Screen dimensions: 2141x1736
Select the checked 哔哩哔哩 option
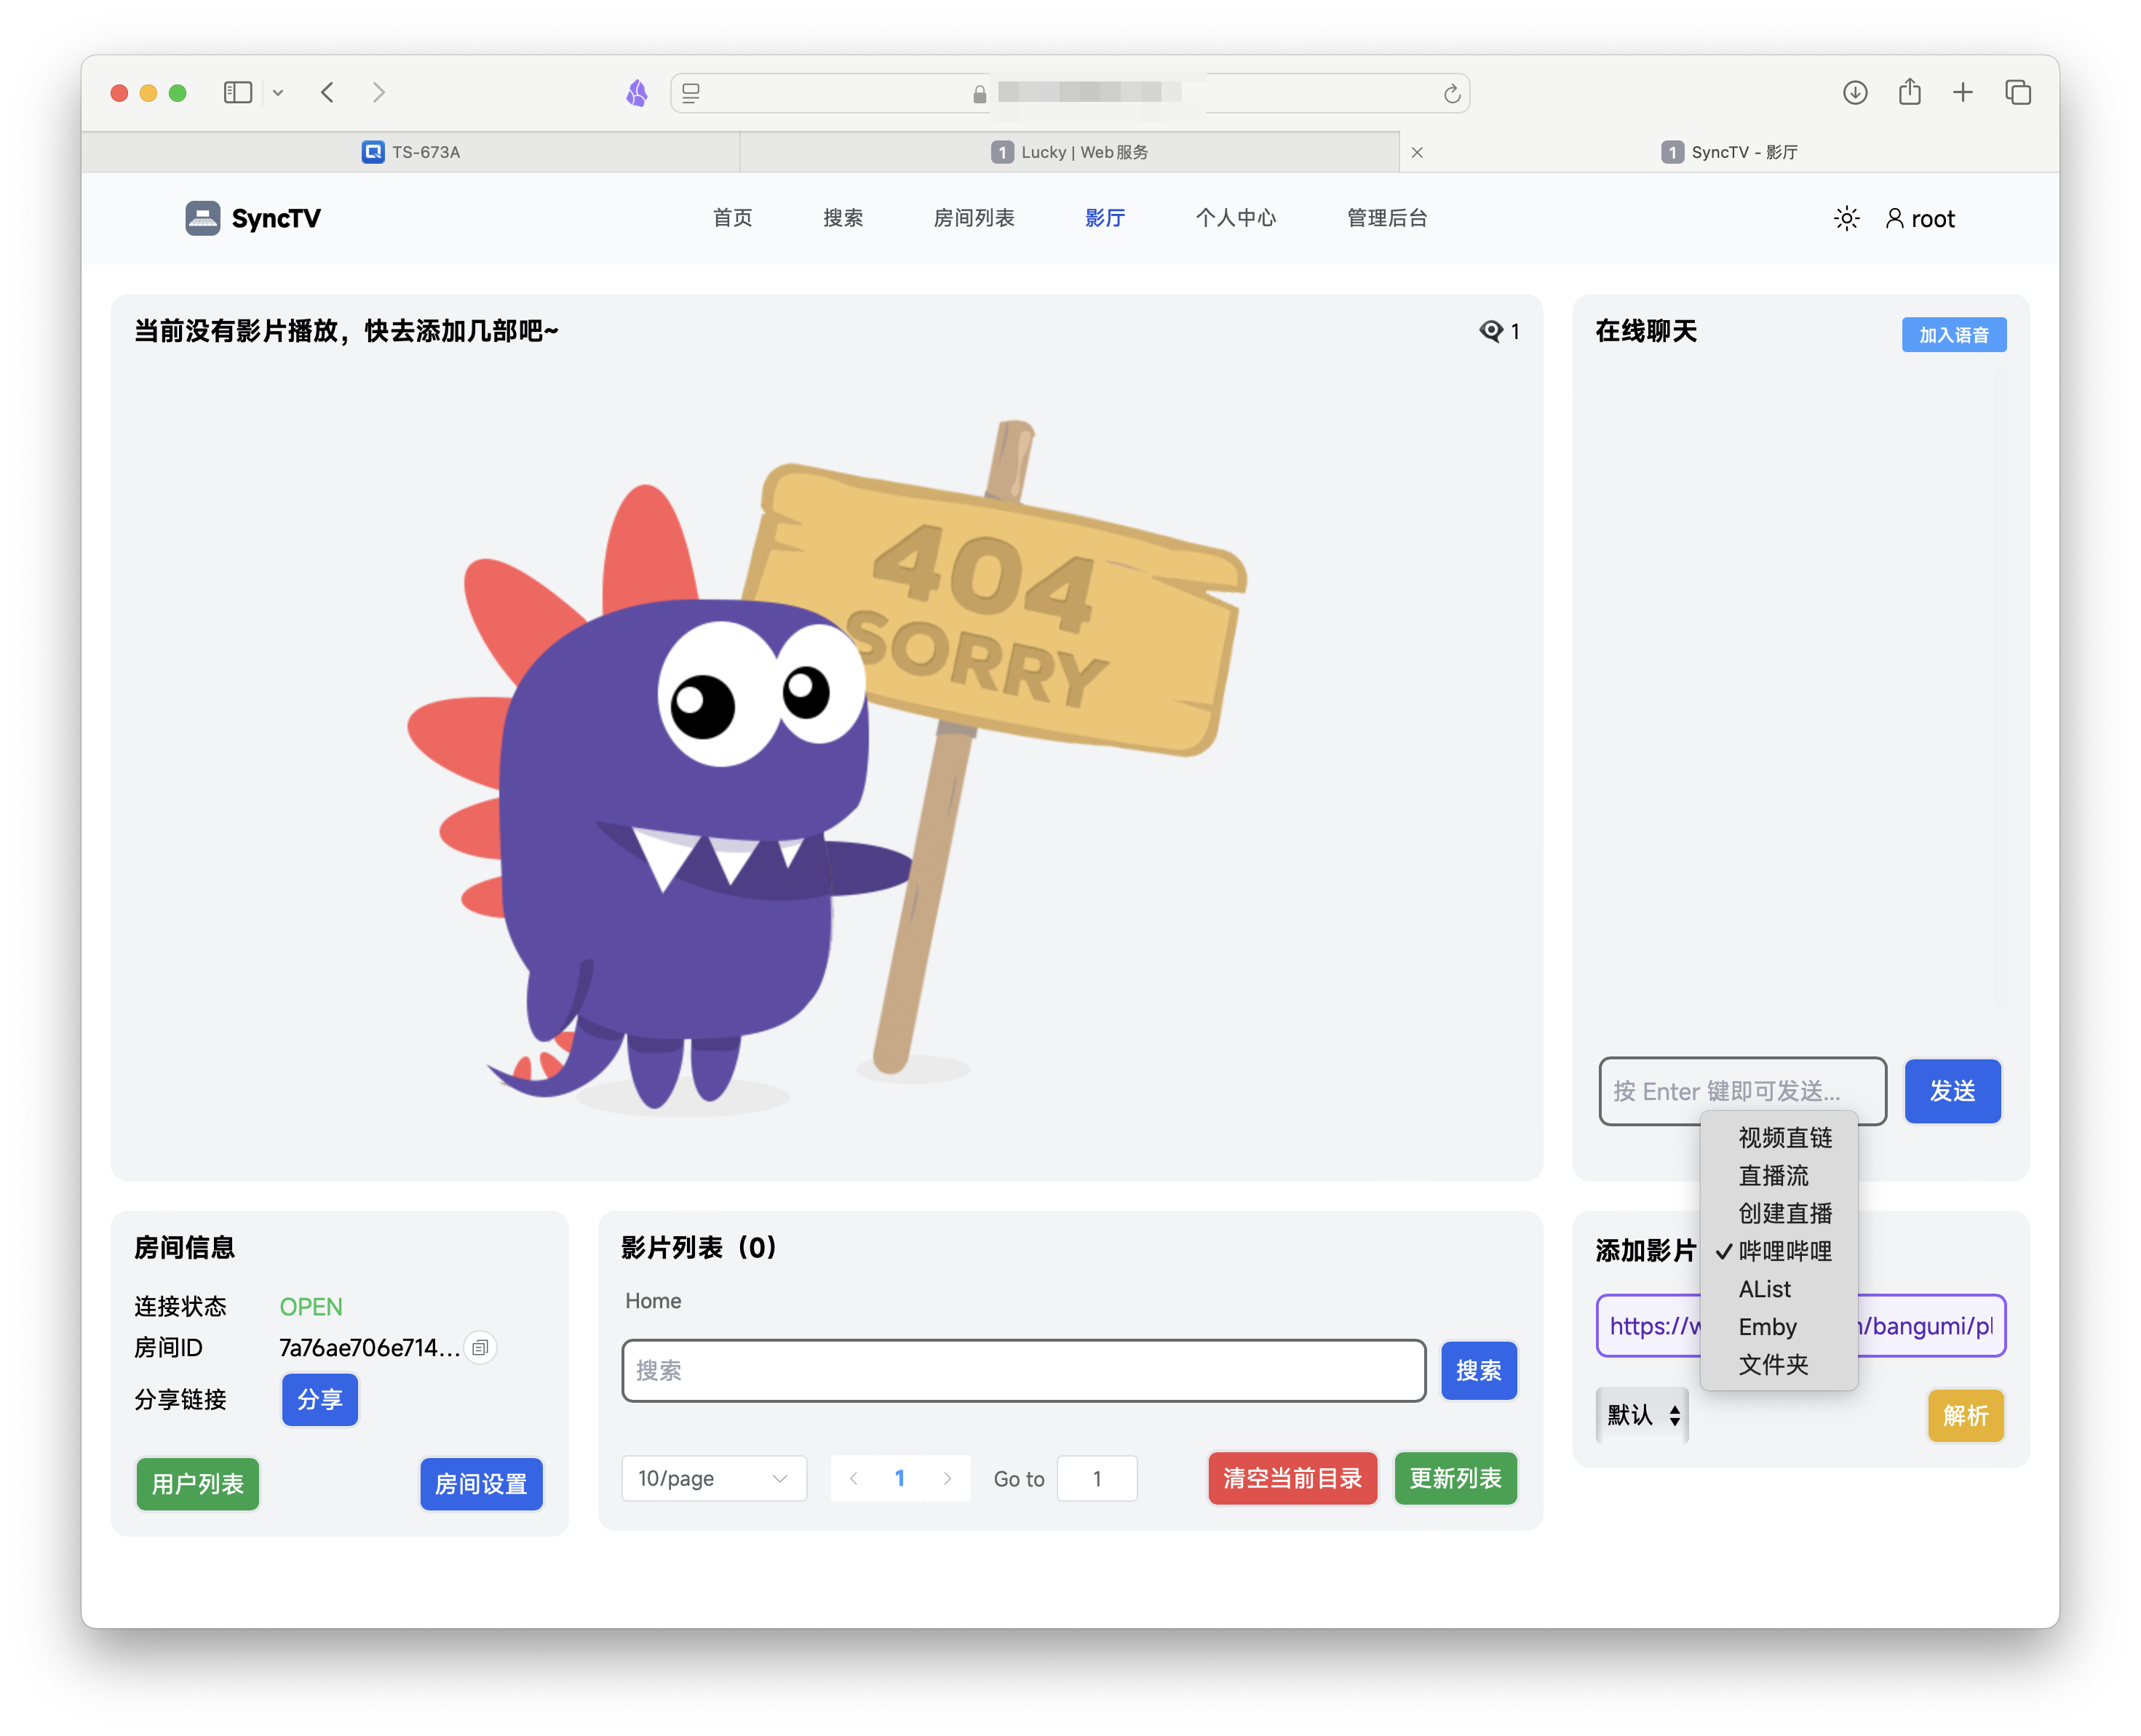[1784, 1251]
